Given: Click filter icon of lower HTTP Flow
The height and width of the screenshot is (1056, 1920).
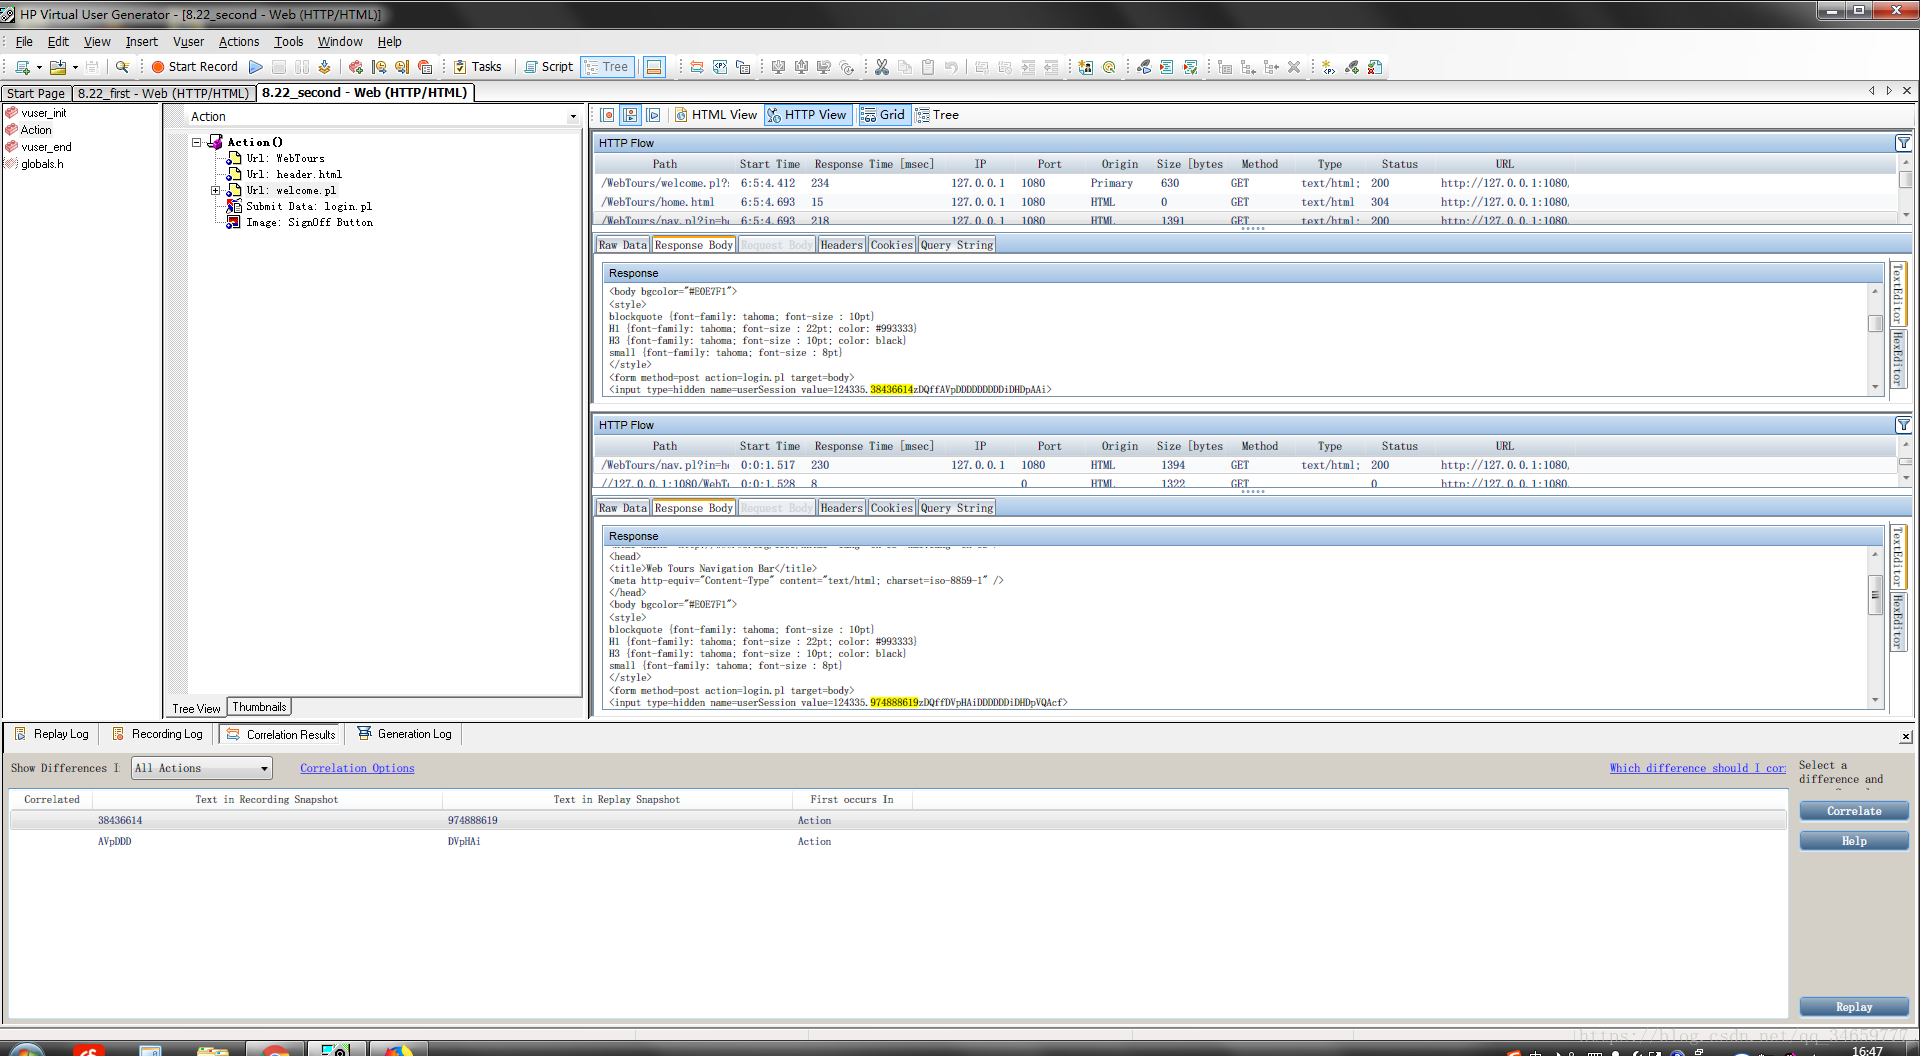Looking at the screenshot, I should pos(1903,425).
